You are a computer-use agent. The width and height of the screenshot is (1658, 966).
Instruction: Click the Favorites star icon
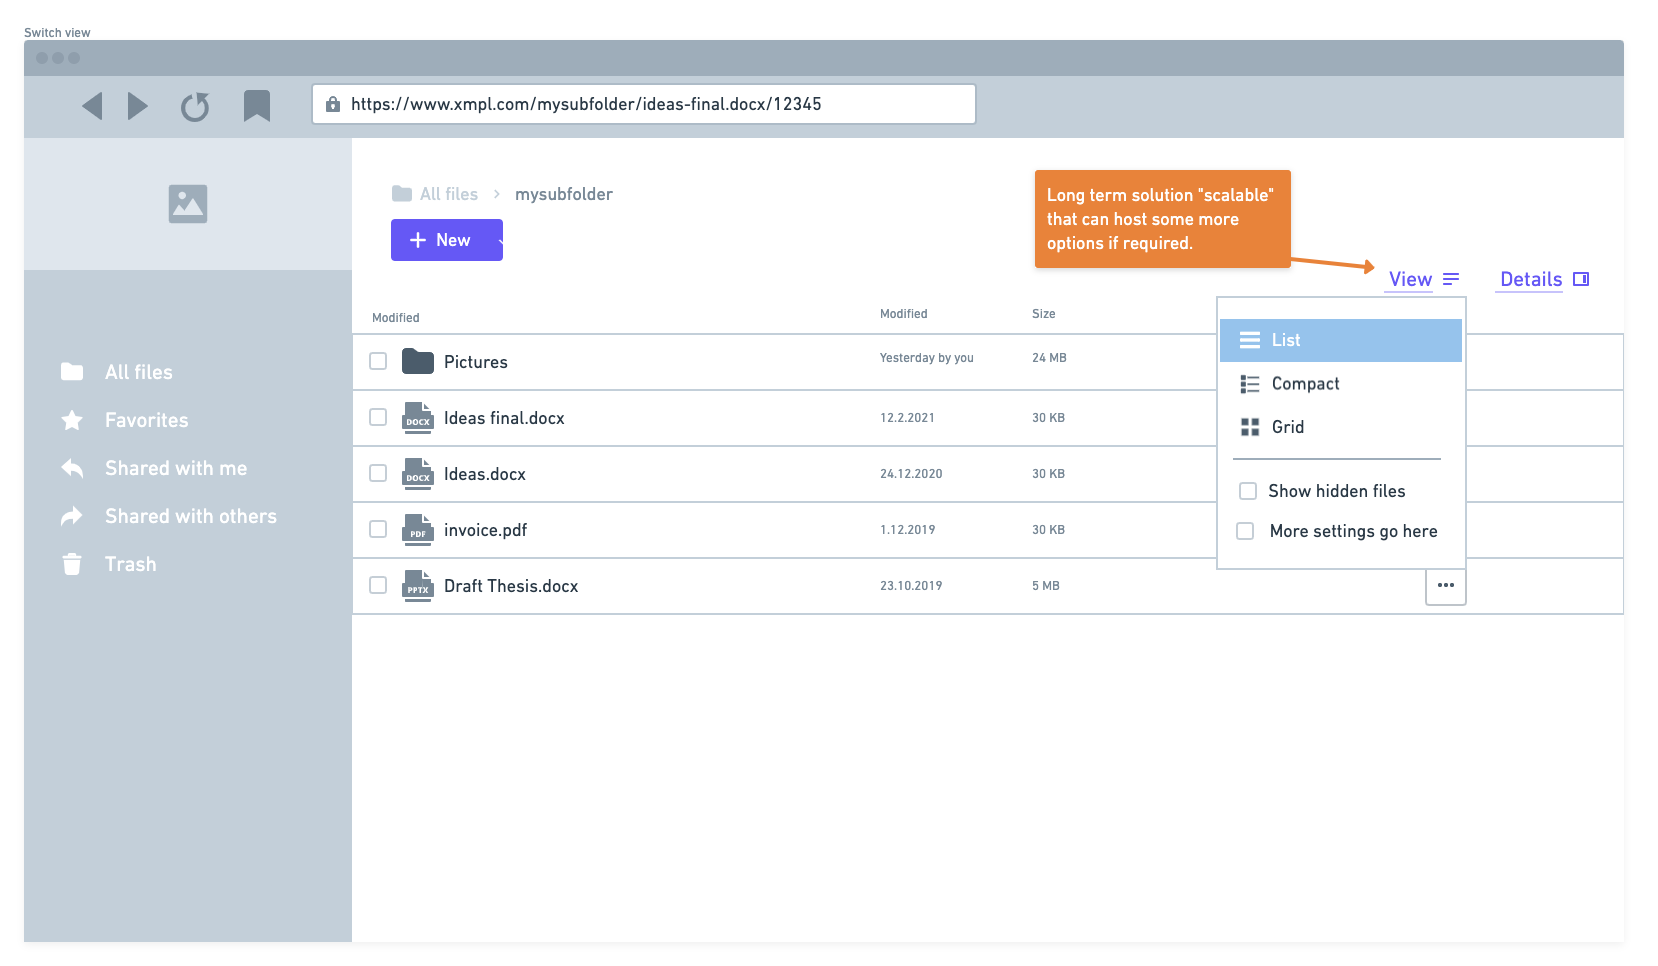pos(72,420)
